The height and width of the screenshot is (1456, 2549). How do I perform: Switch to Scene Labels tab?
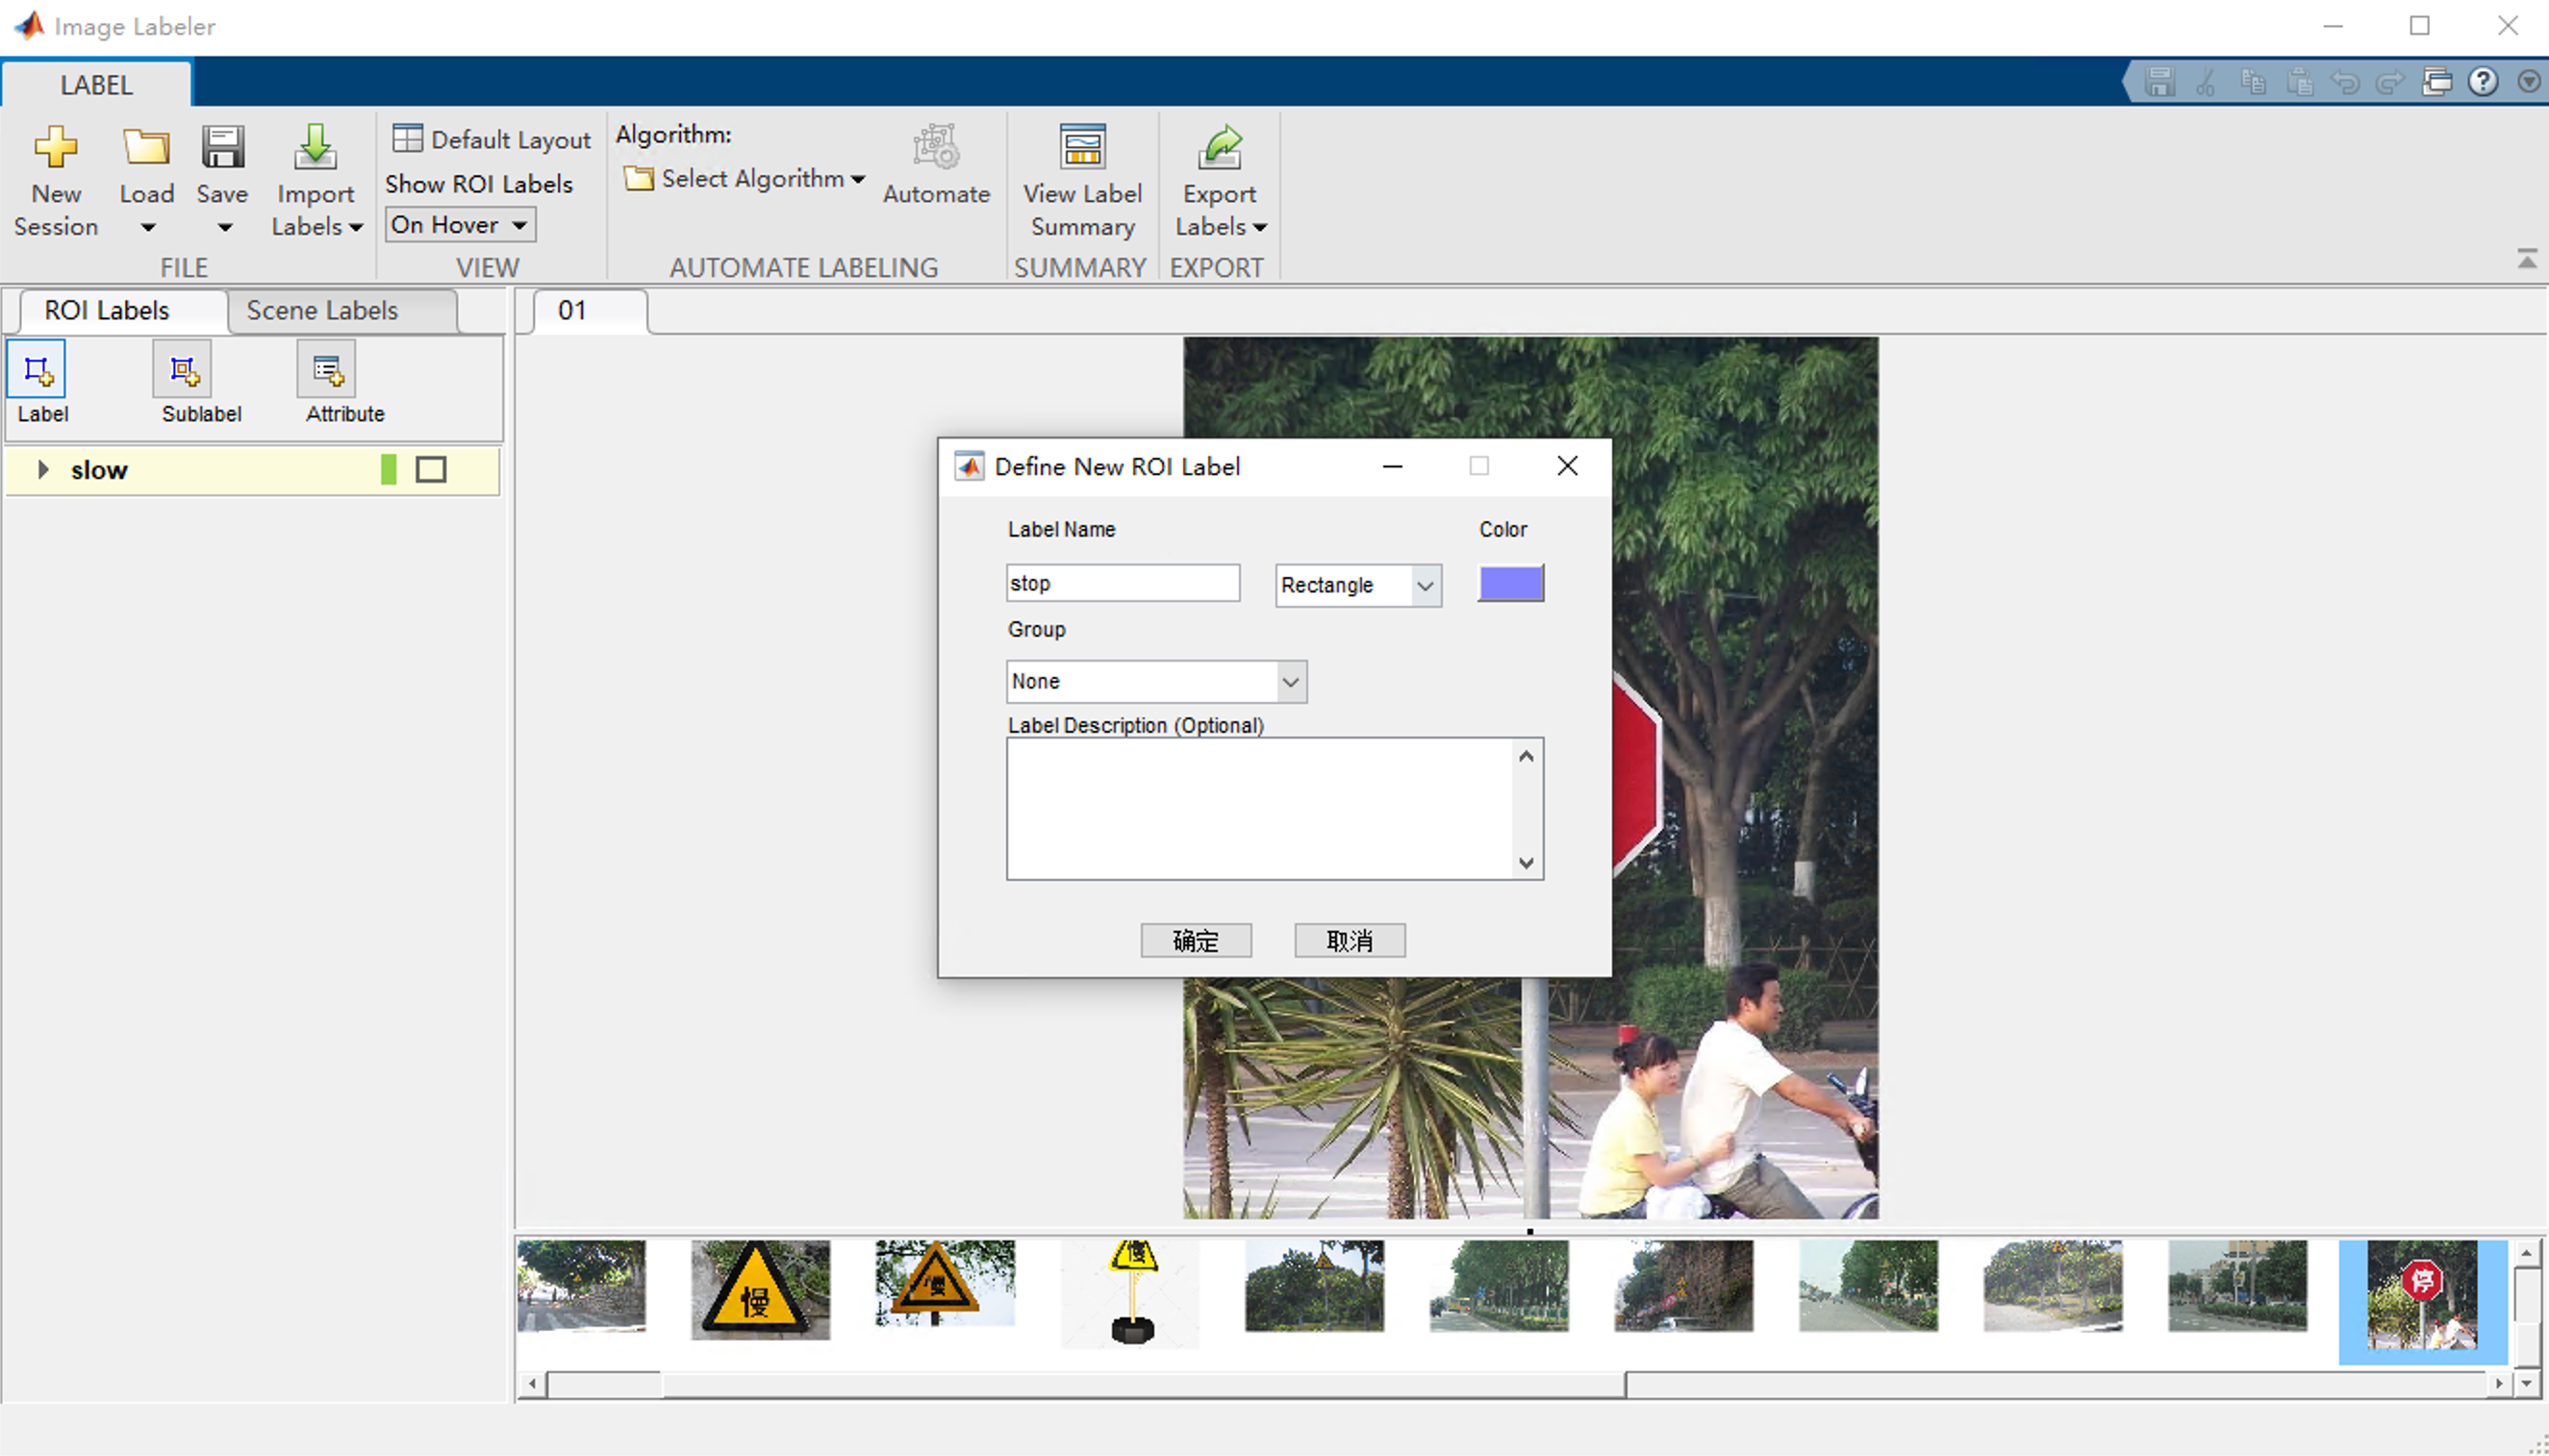coord(322,311)
